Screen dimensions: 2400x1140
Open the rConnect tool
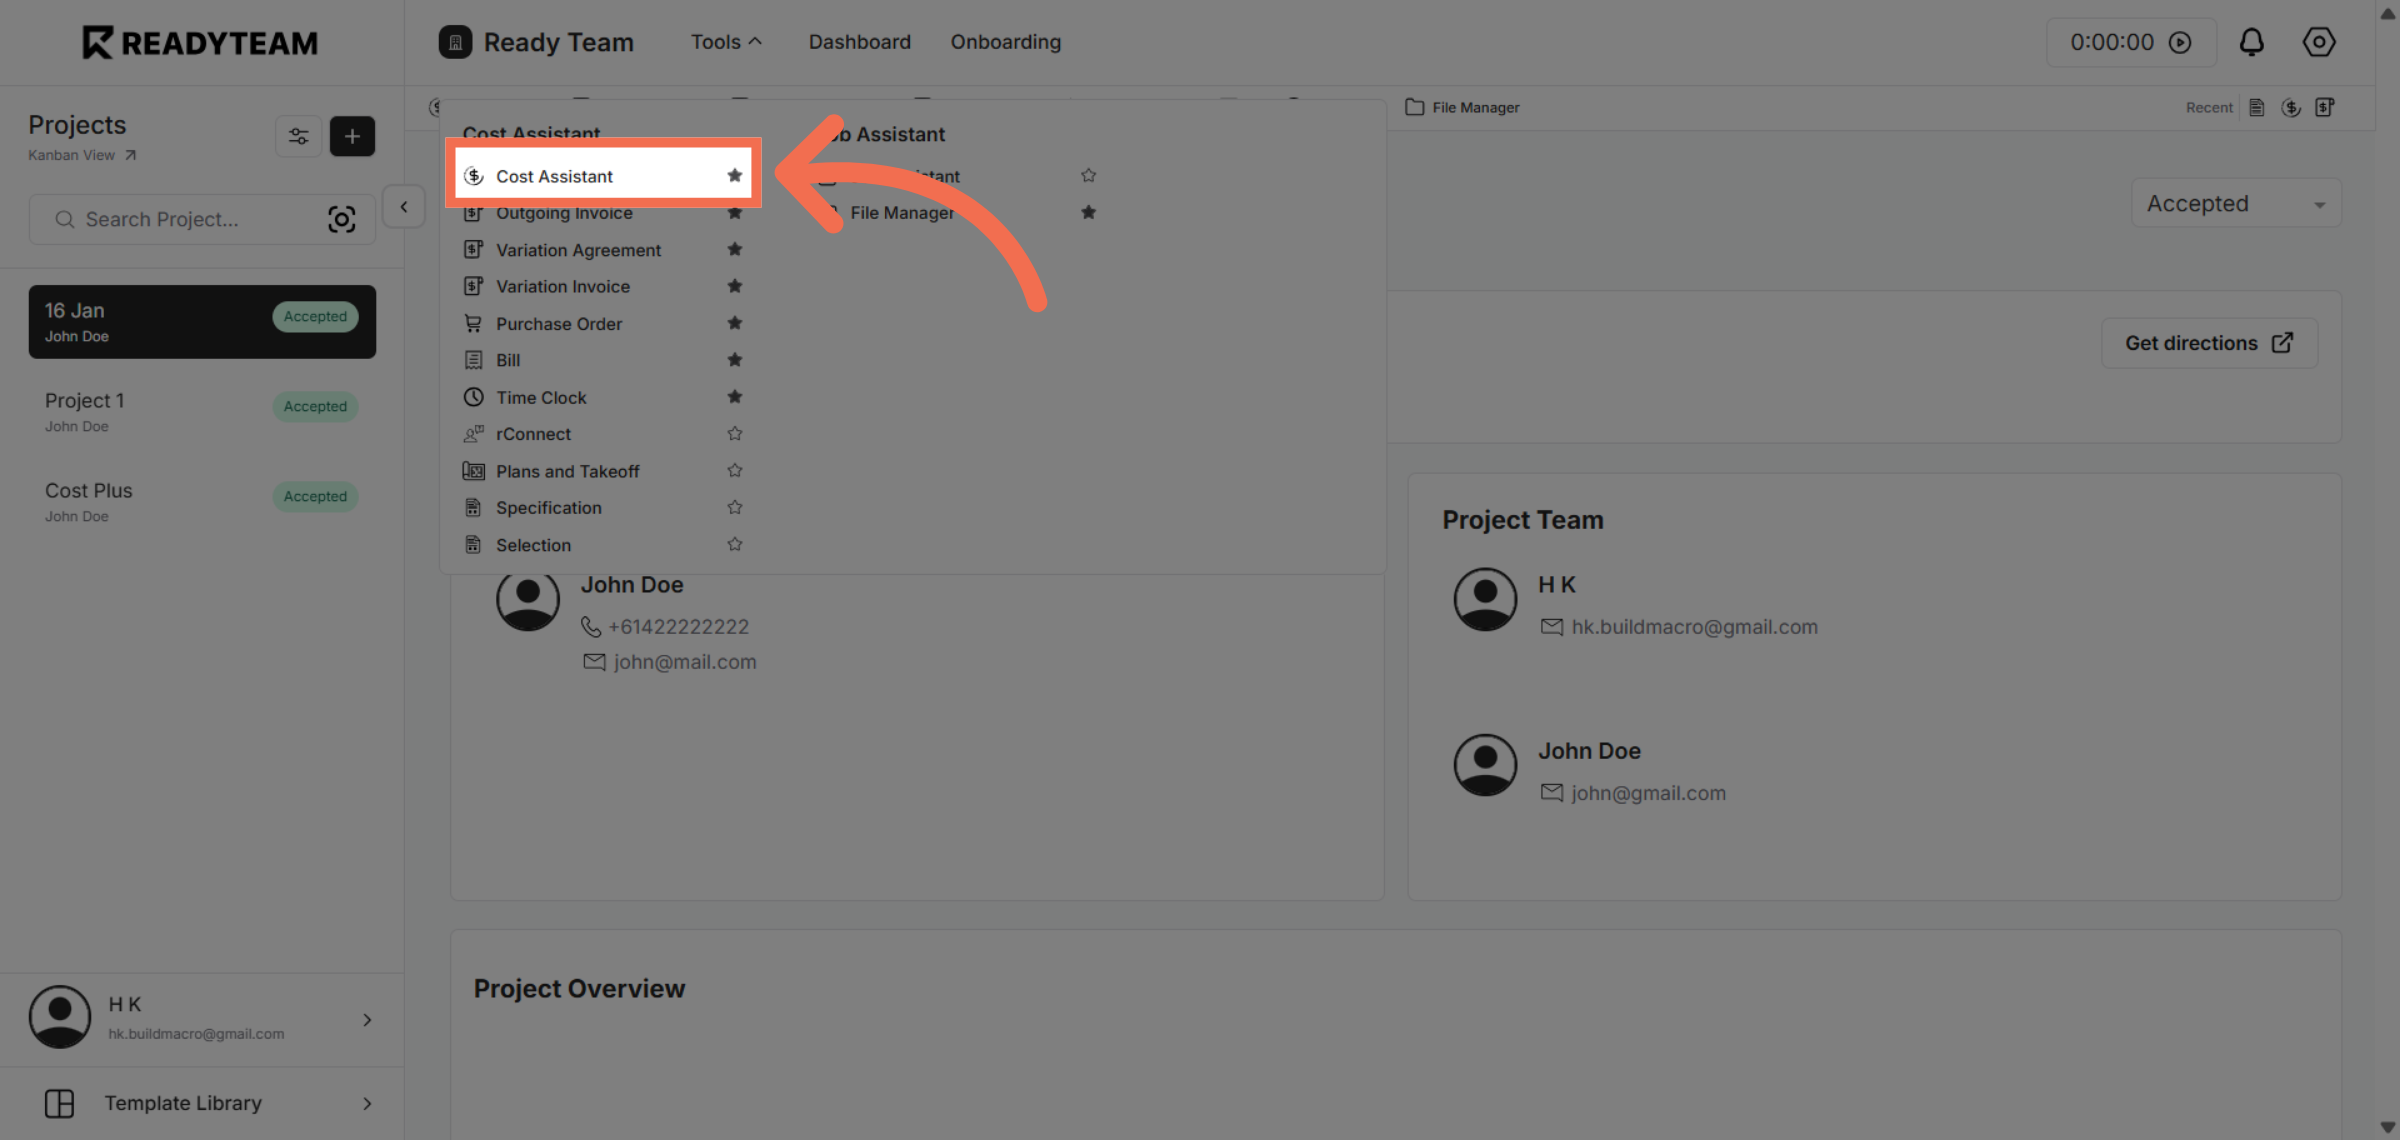click(x=532, y=433)
